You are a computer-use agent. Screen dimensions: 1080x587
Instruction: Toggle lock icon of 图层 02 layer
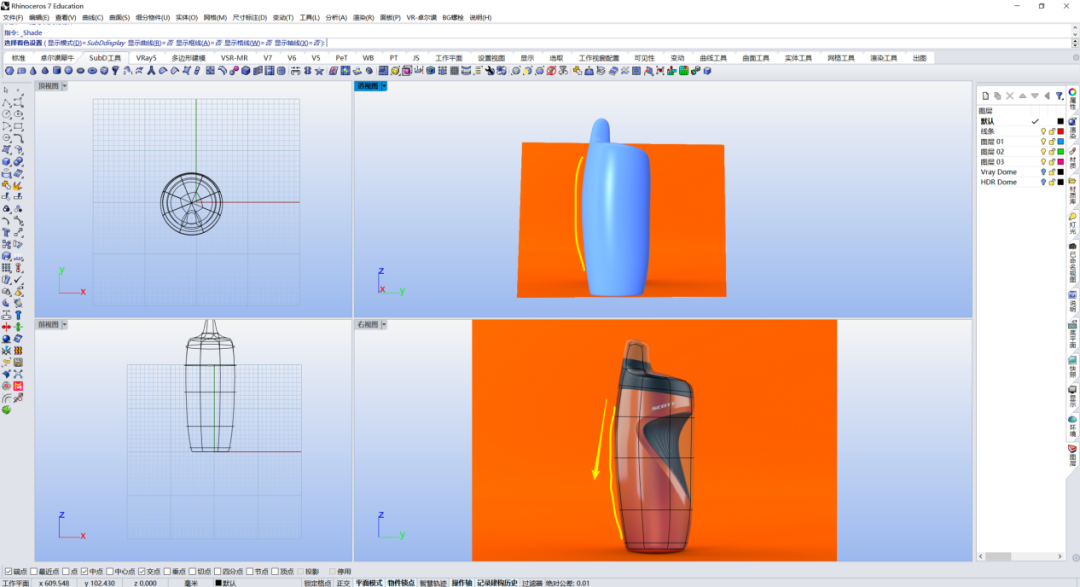(x=1052, y=152)
